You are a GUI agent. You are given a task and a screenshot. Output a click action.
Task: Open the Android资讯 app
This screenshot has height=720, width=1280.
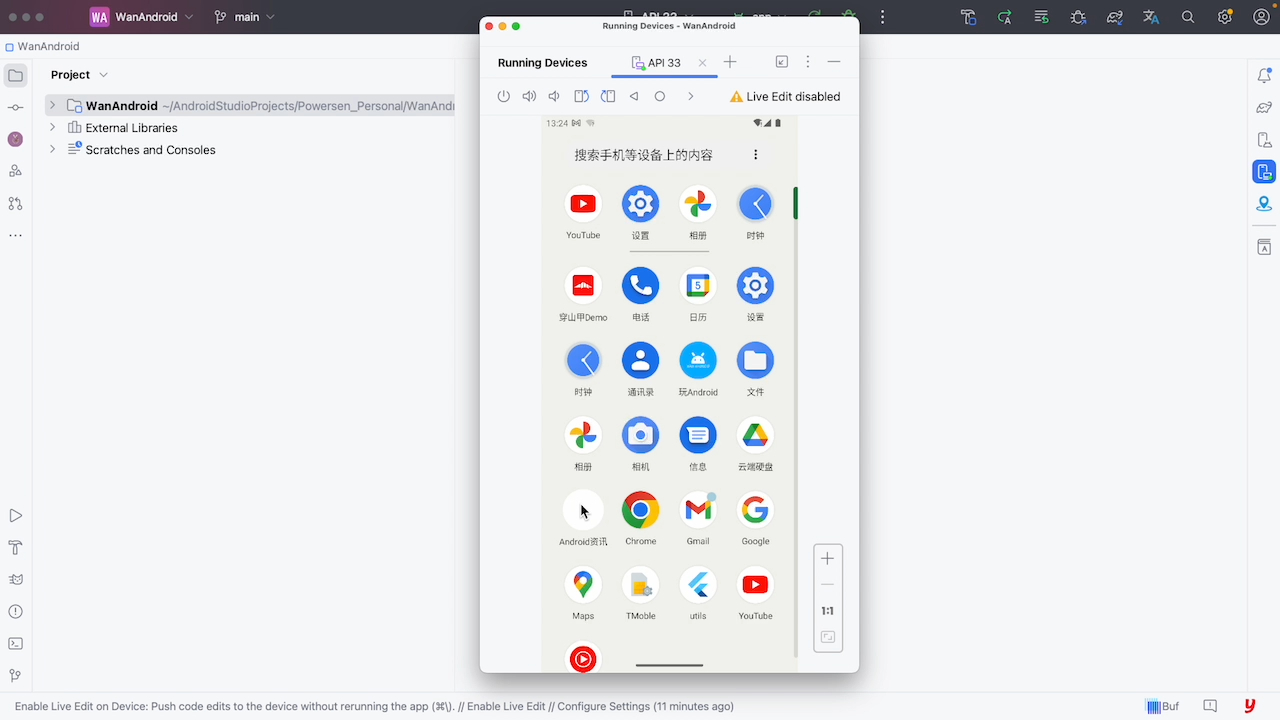(x=583, y=518)
